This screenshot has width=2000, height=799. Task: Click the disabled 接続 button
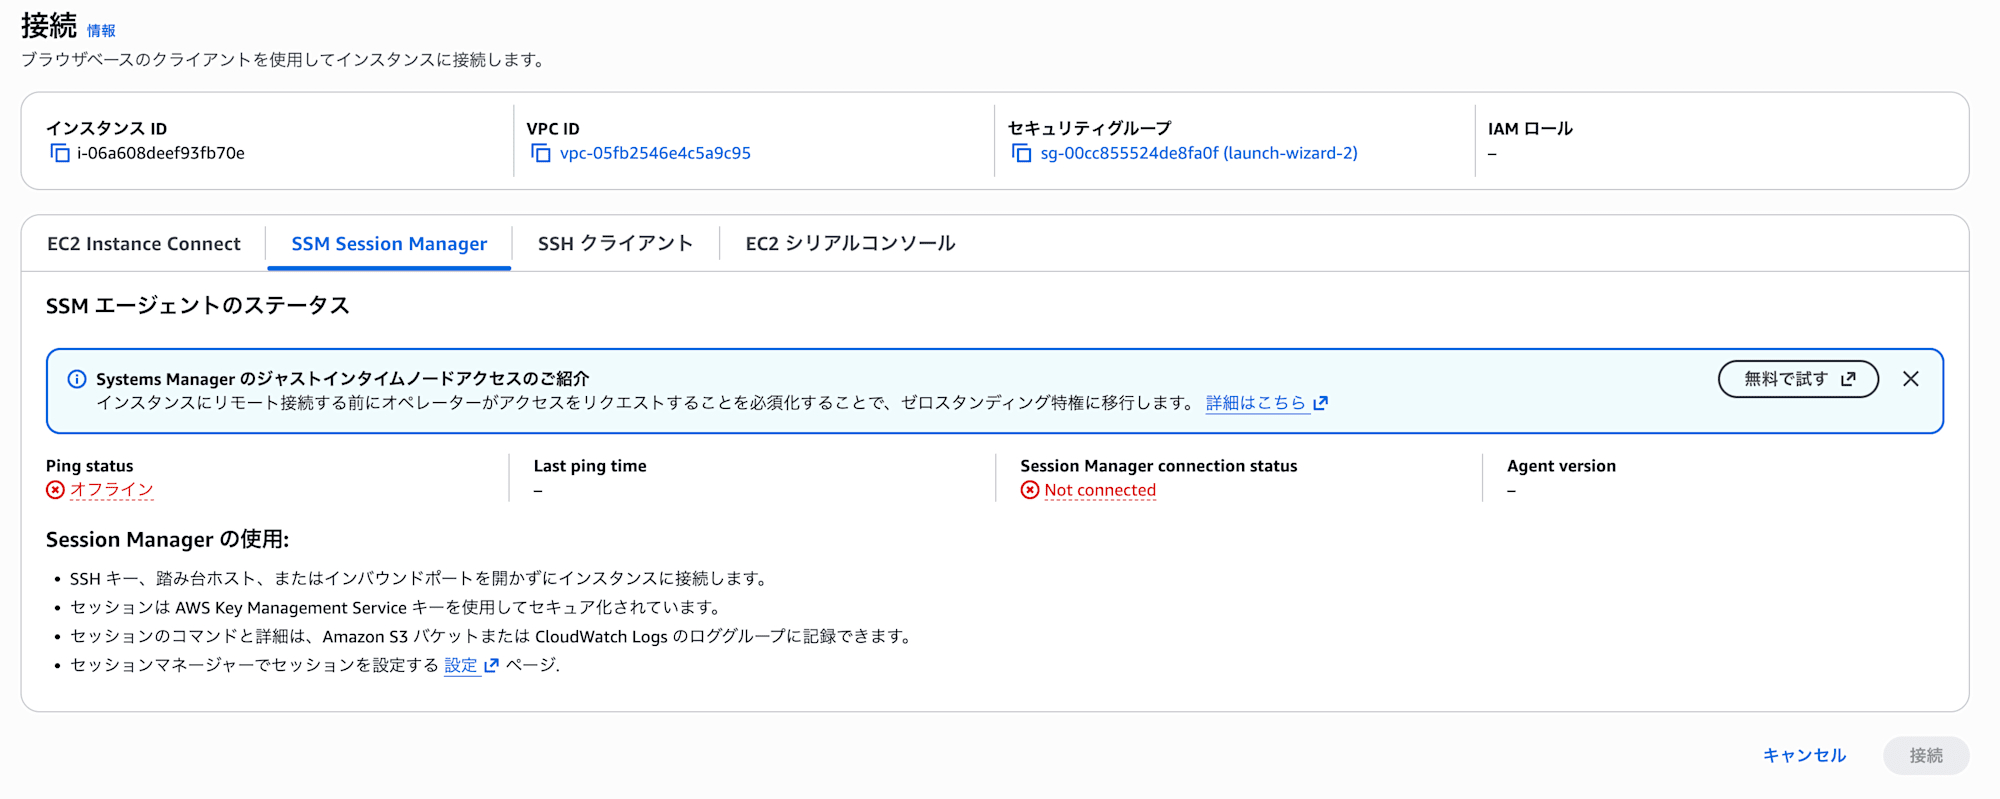[x=1926, y=756]
